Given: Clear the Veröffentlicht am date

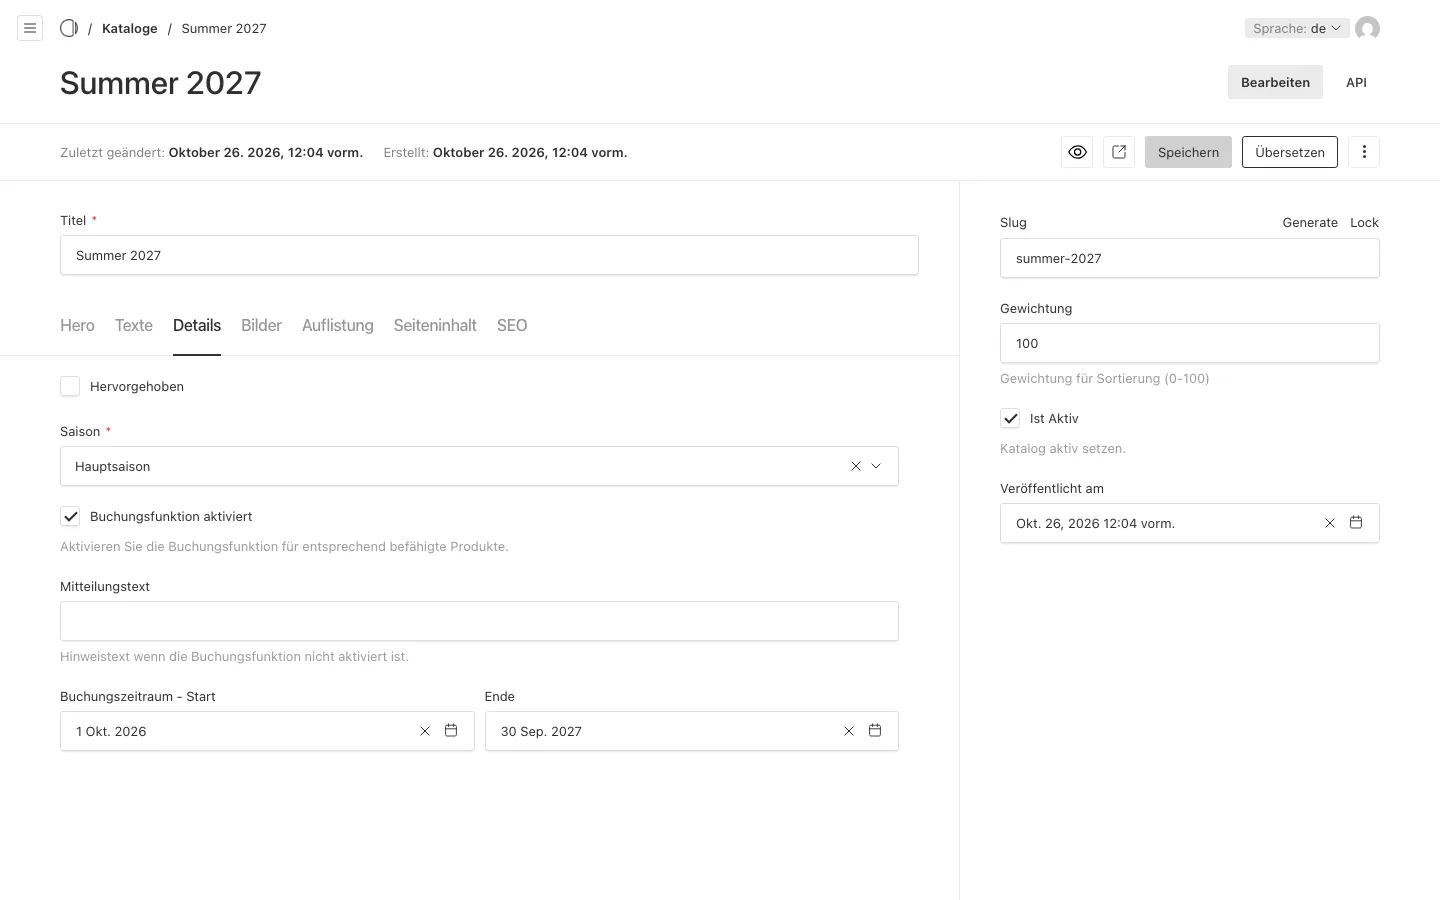Looking at the screenshot, I should [1330, 523].
